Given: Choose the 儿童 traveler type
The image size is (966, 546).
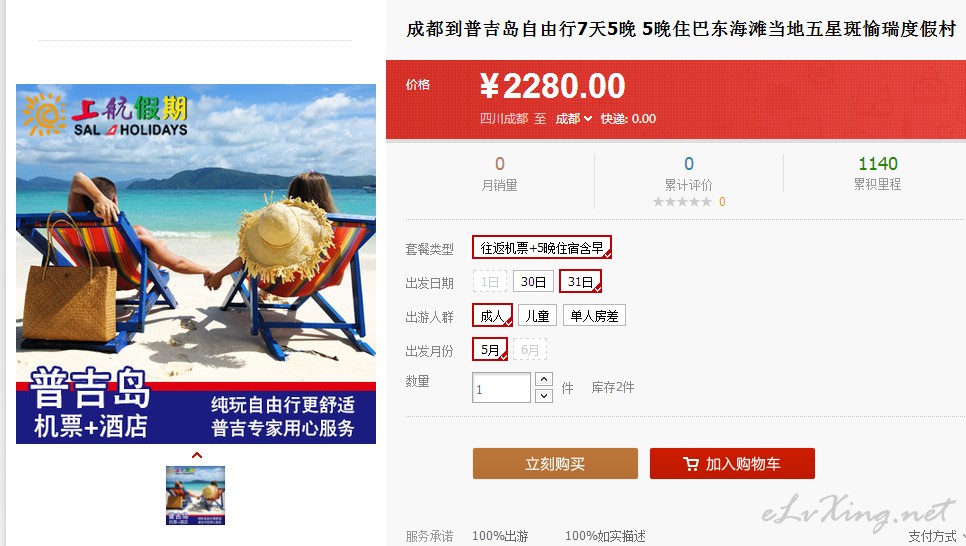Looking at the screenshot, I should (x=537, y=316).
